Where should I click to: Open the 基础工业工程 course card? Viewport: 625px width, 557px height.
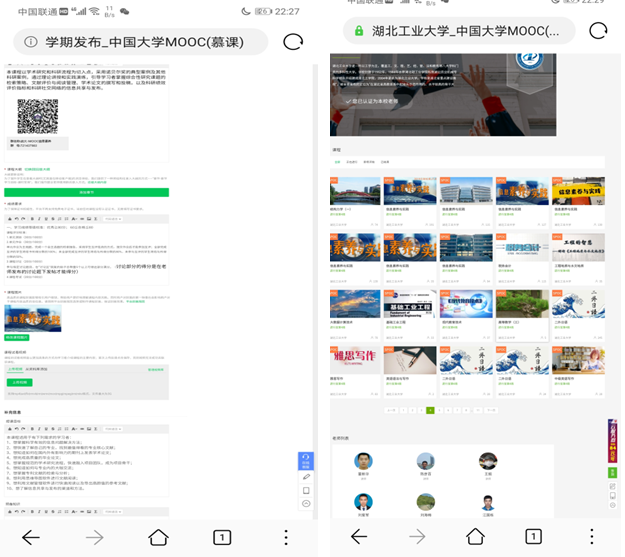410,315
